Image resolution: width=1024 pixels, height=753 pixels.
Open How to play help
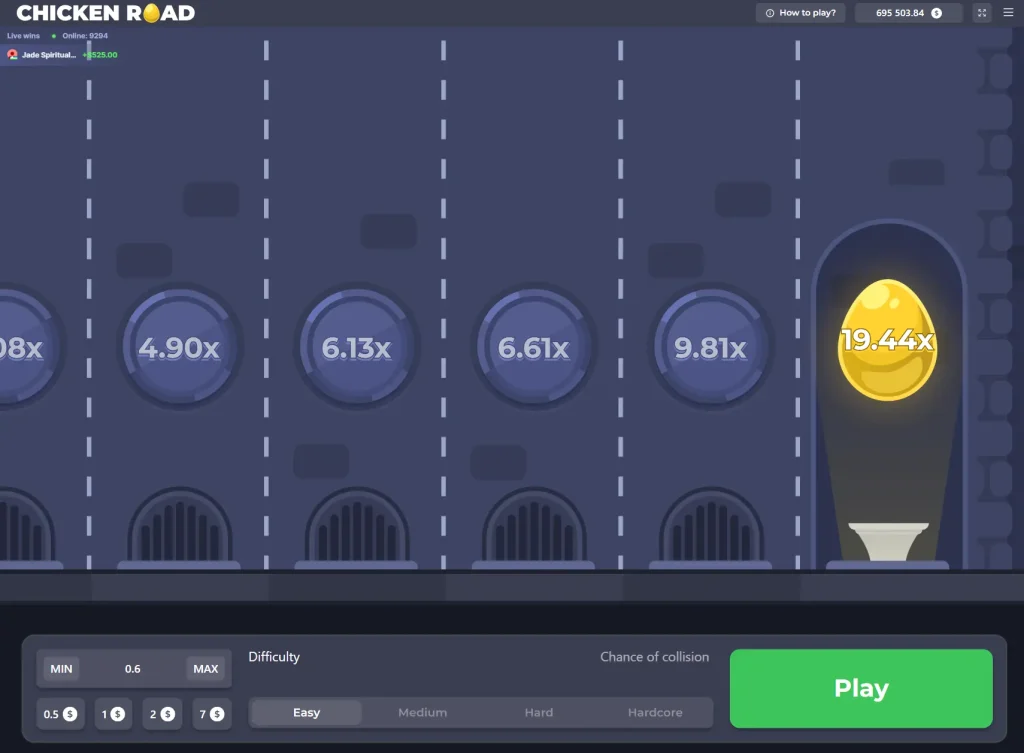coord(801,13)
